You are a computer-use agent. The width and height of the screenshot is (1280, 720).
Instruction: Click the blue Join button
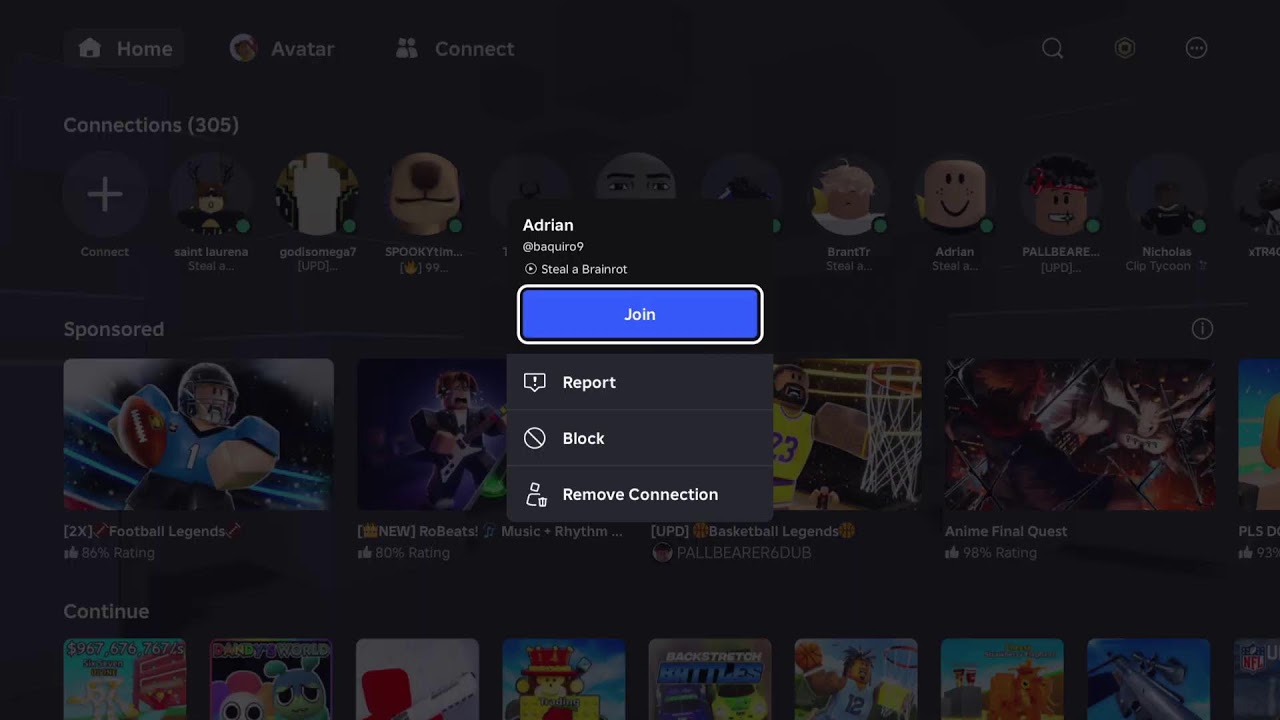coord(640,314)
